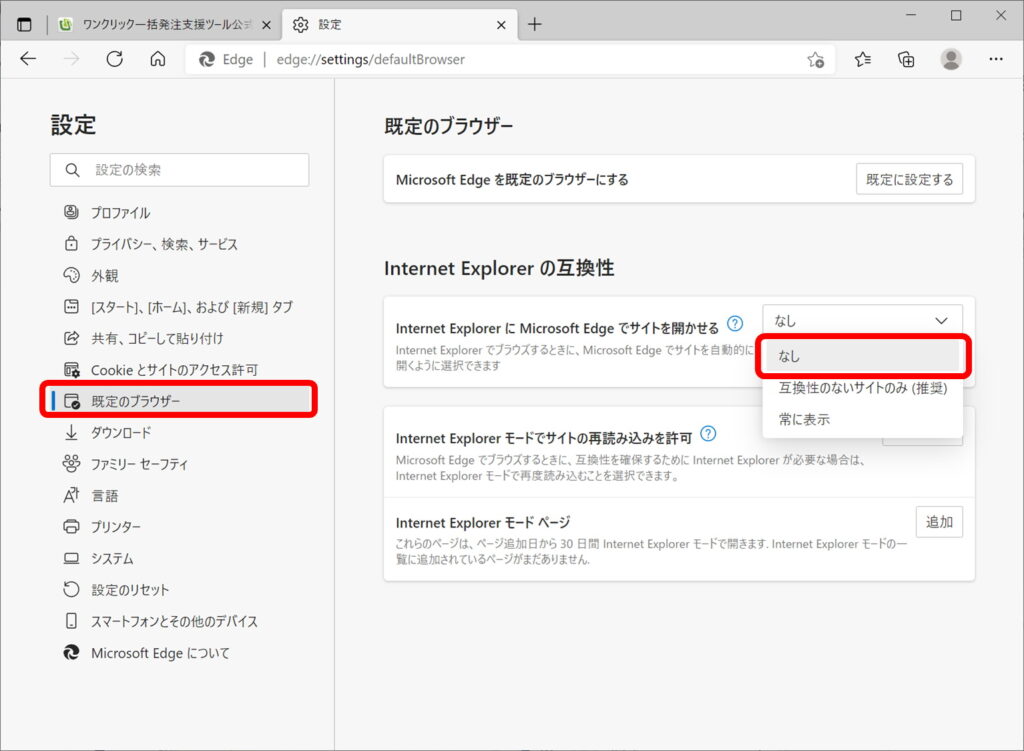This screenshot has height=751, width=1024.
Task: Add this page to favorites star icon
Action: coord(816,60)
